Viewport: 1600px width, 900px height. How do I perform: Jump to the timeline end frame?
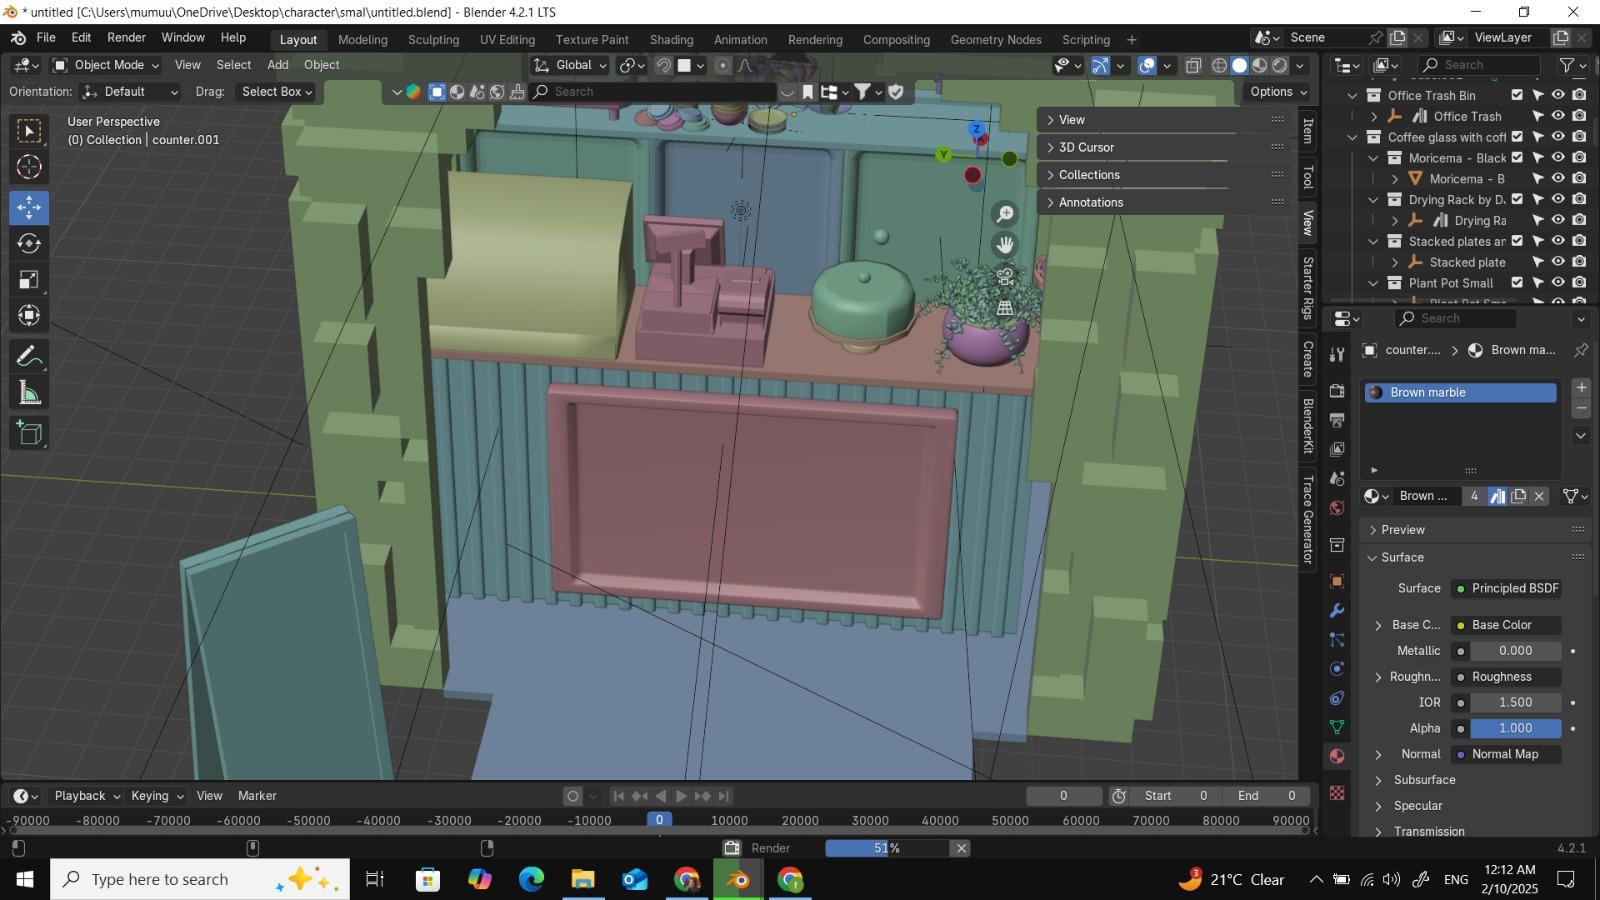coord(725,796)
